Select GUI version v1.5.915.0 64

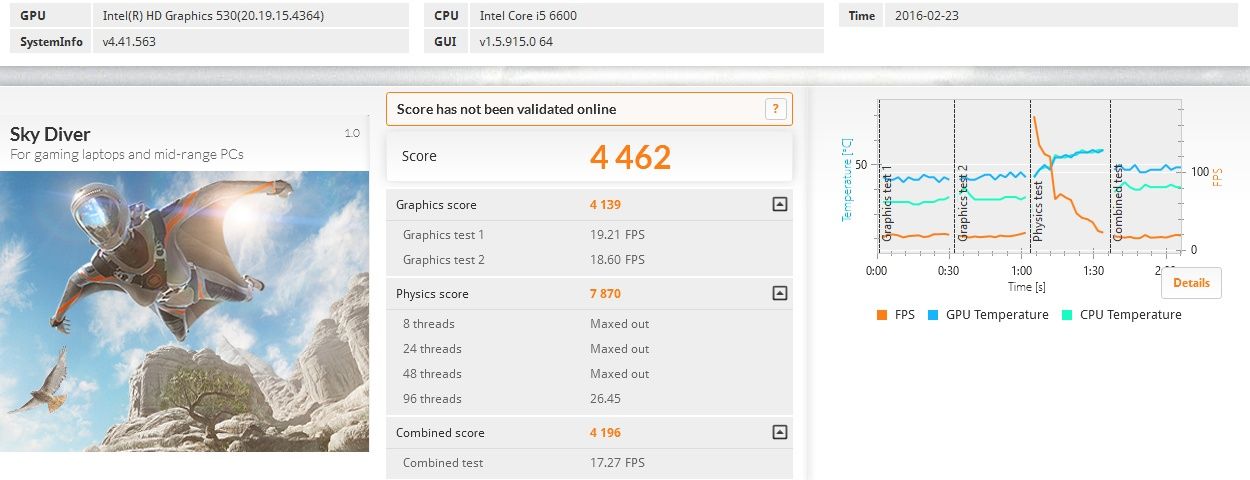pyautogui.click(x=517, y=42)
